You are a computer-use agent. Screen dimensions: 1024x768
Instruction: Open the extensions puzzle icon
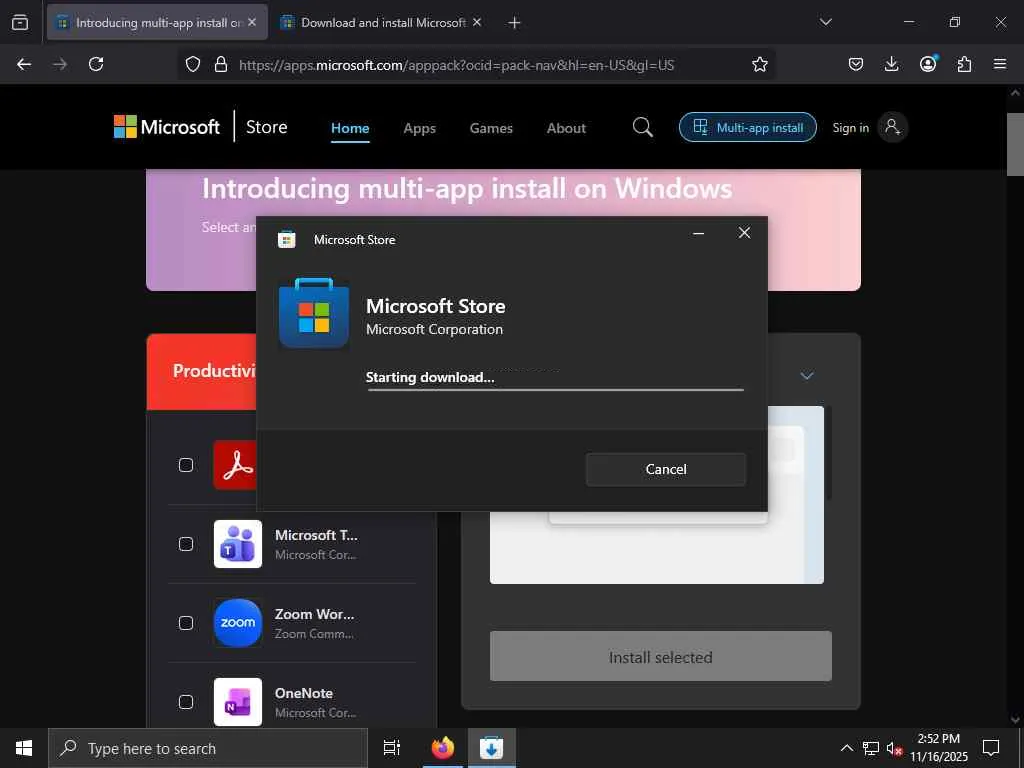pos(964,64)
